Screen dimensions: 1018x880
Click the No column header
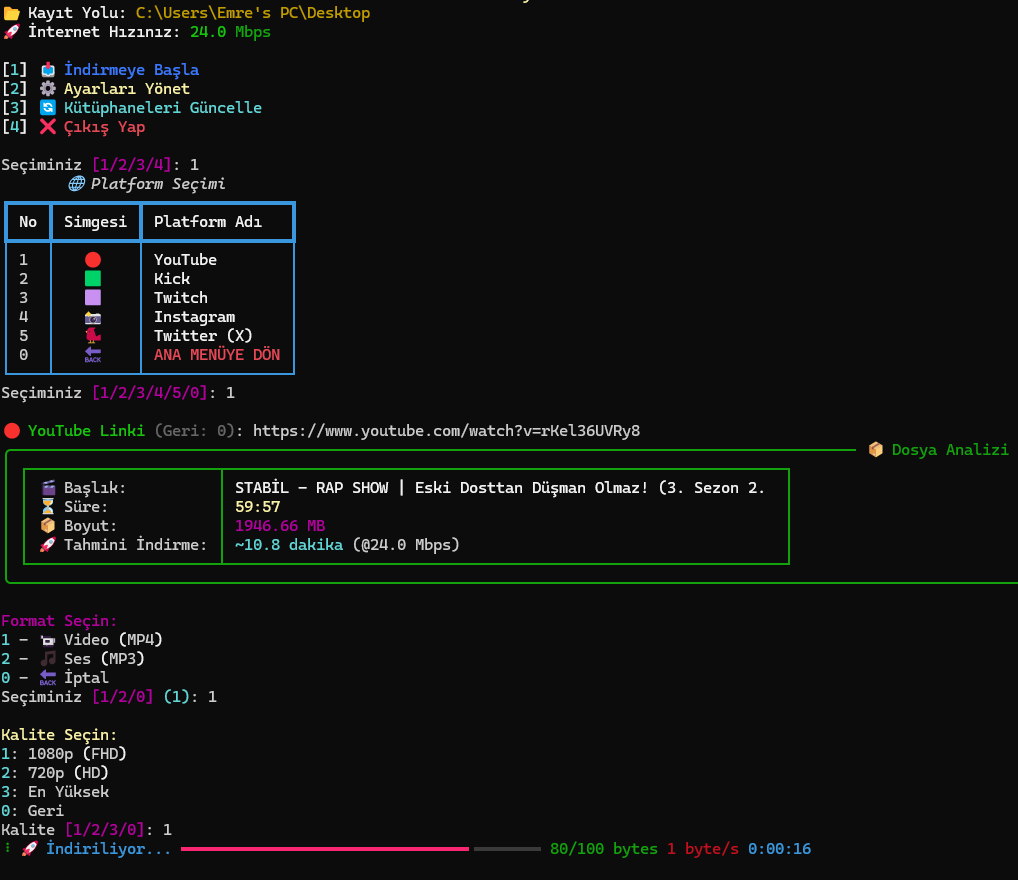(x=28, y=222)
